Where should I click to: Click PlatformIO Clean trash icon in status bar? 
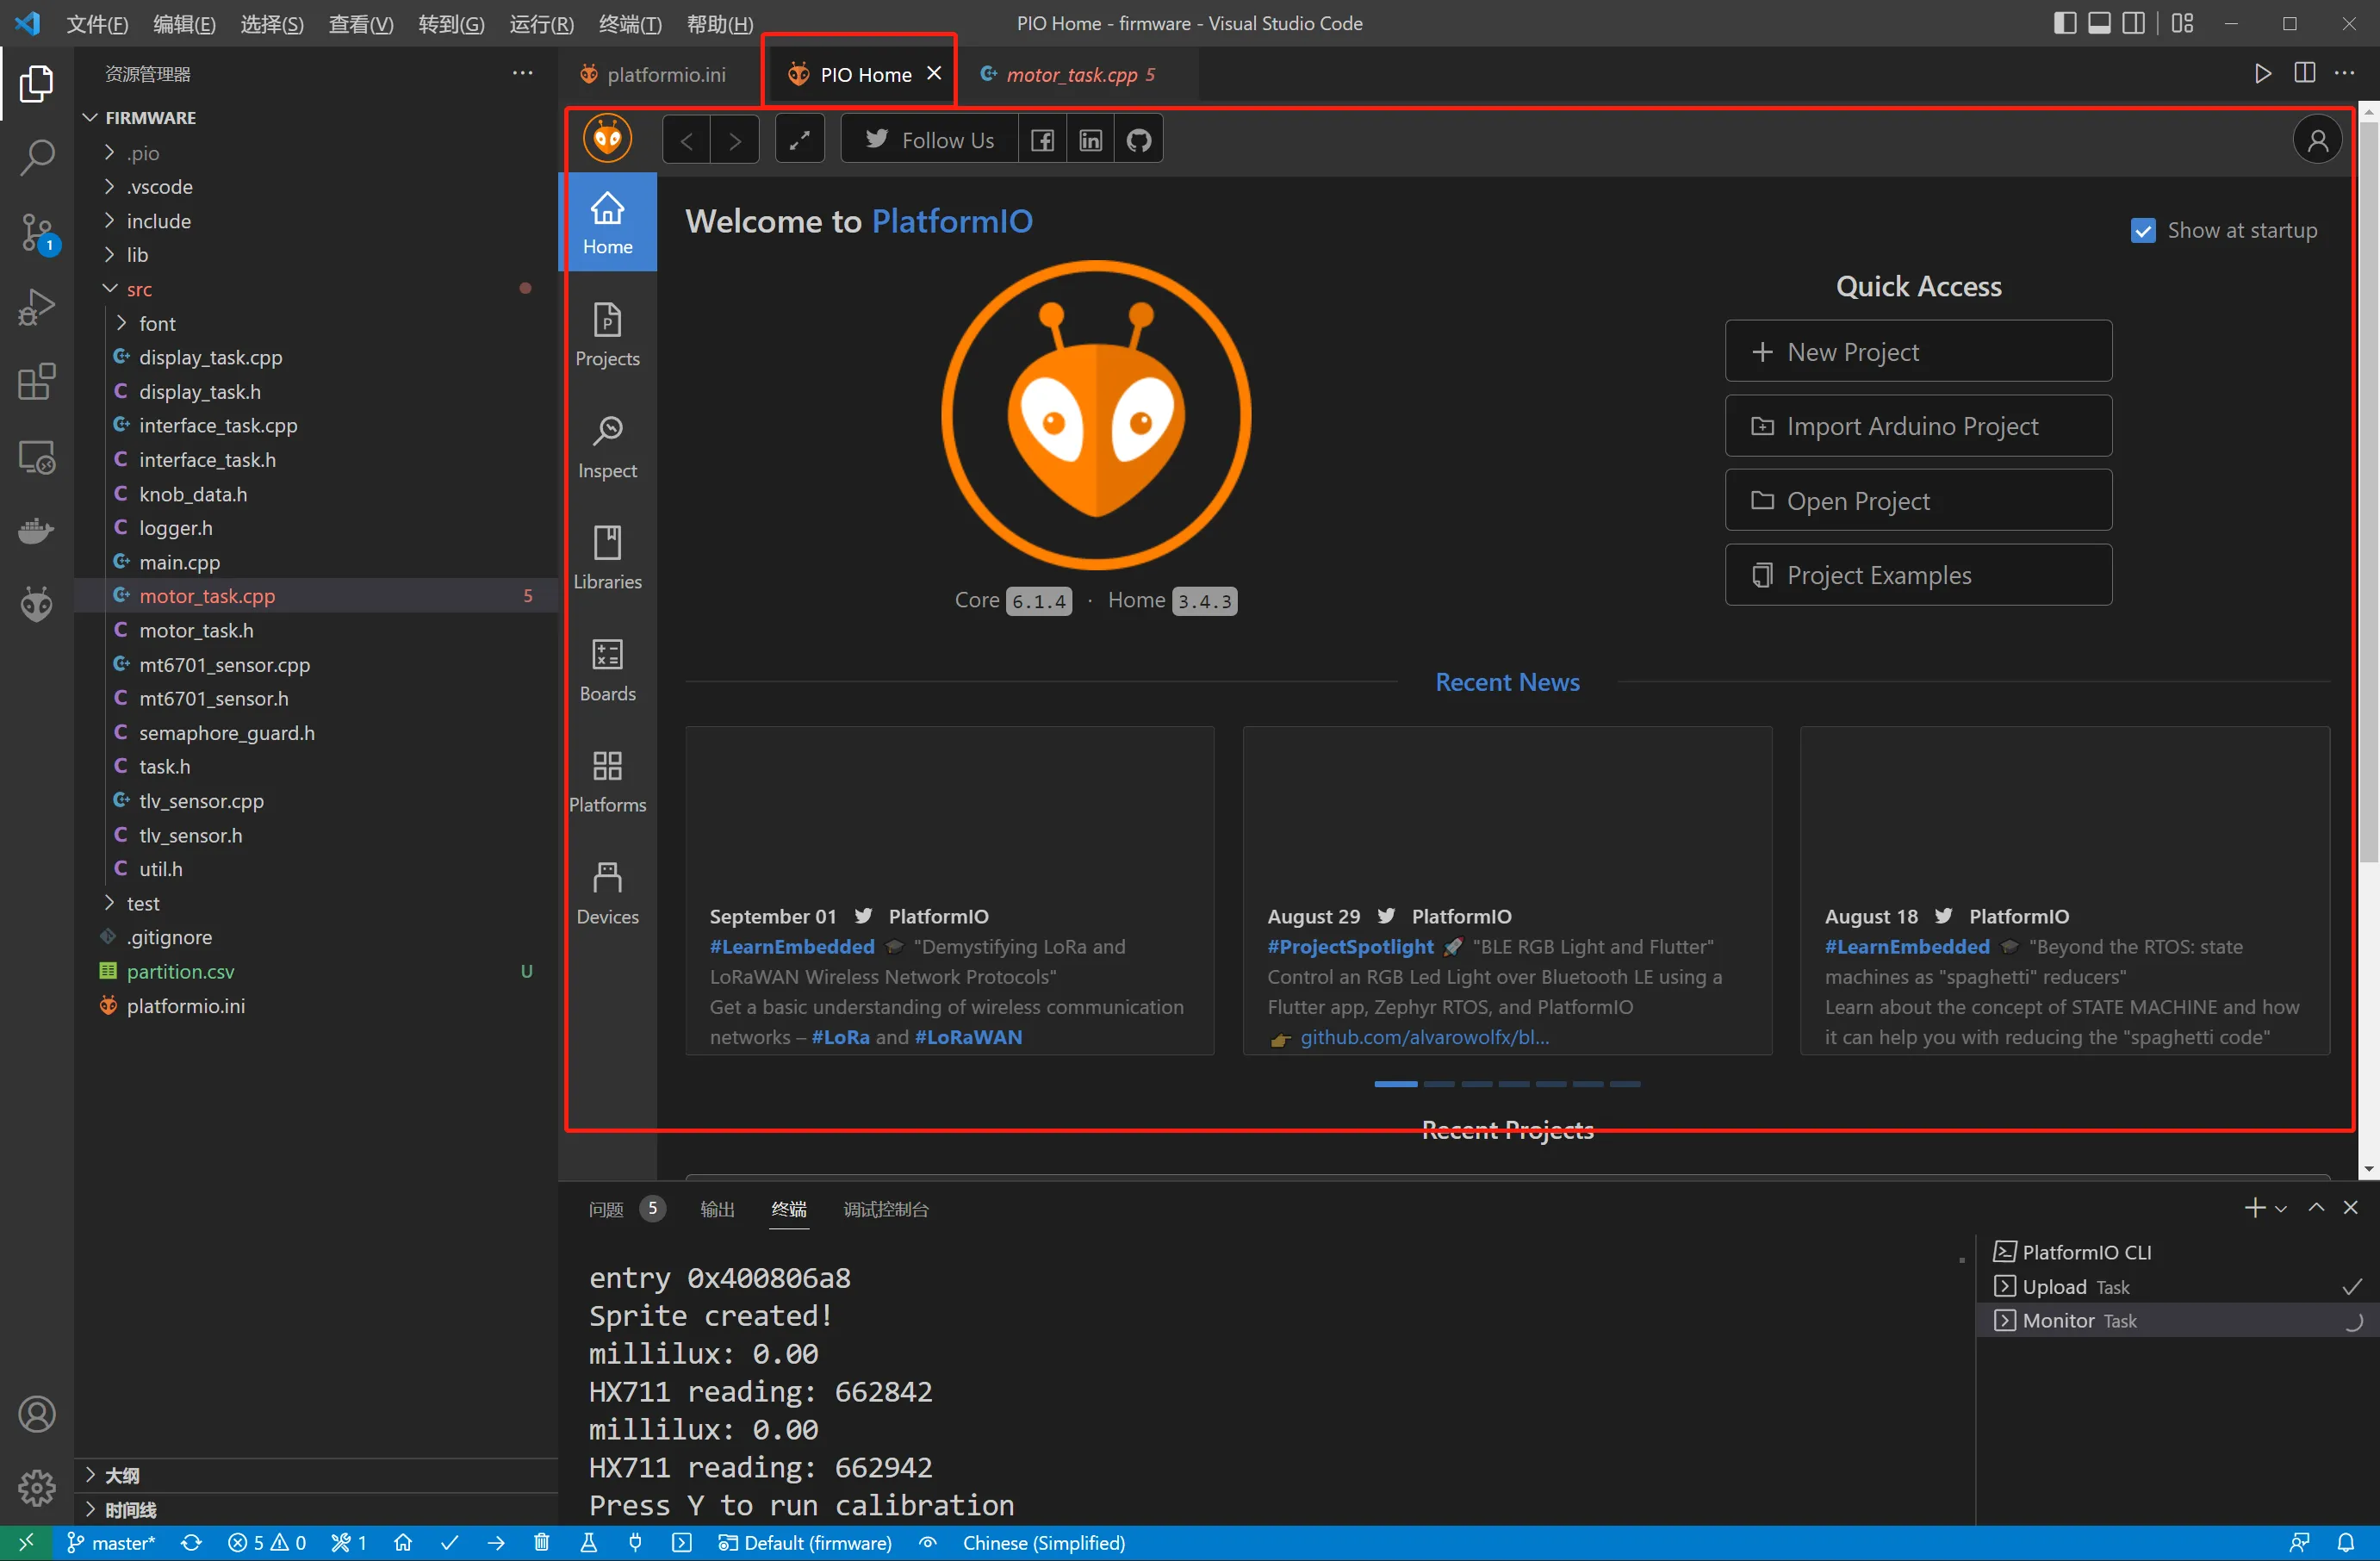pos(542,1543)
